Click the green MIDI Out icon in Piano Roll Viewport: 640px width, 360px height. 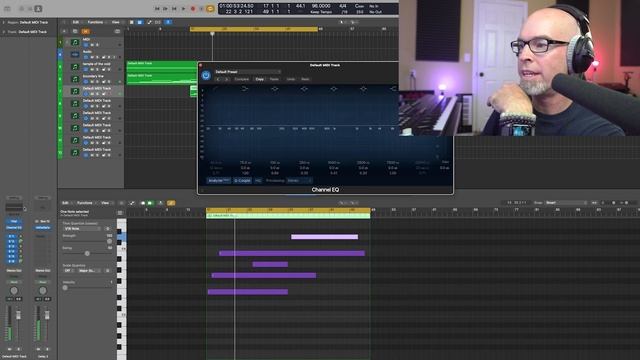point(150,203)
